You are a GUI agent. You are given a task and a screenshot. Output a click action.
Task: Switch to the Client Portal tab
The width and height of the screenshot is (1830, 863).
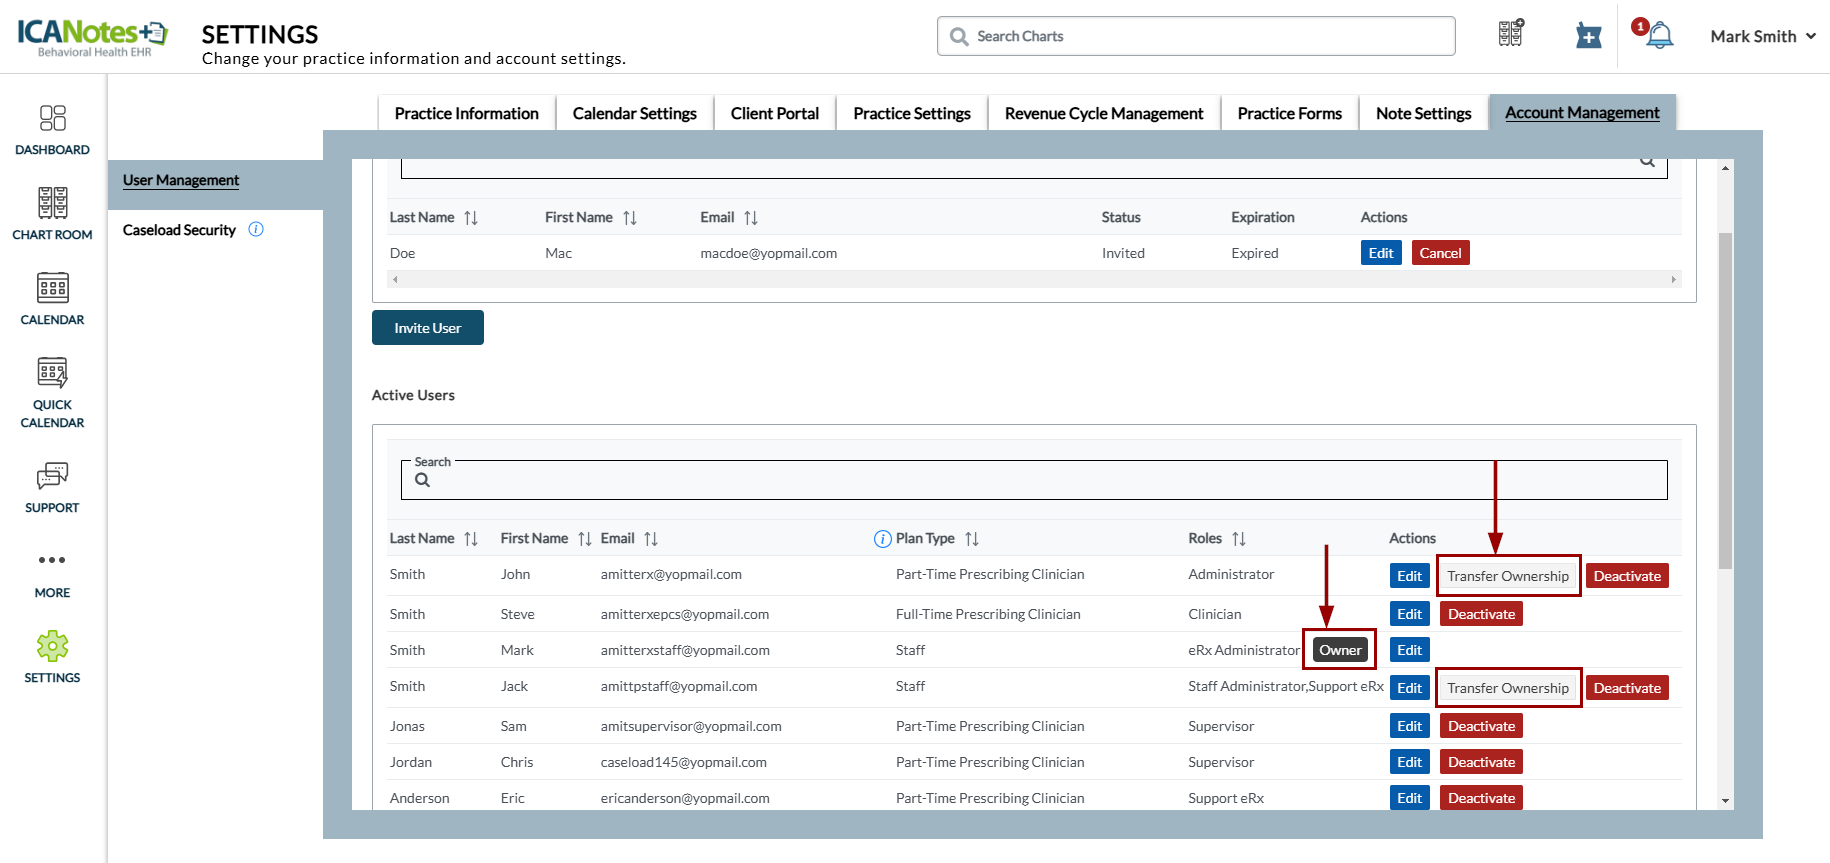(x=774, y=113)
